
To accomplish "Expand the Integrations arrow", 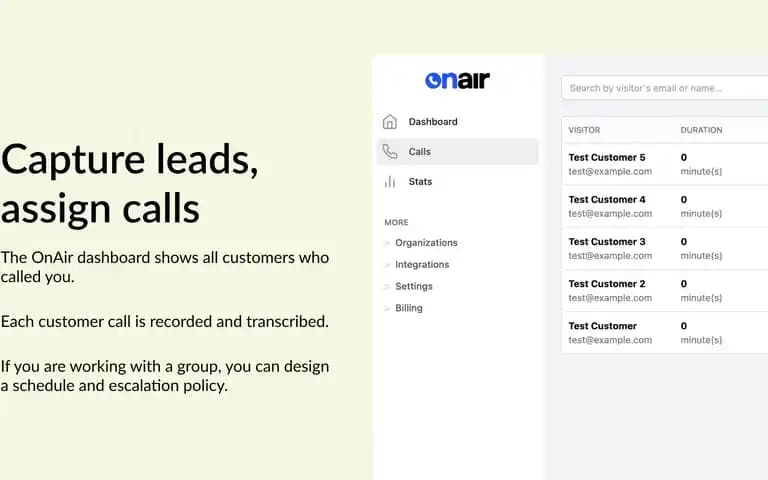I will click(386, 264).
